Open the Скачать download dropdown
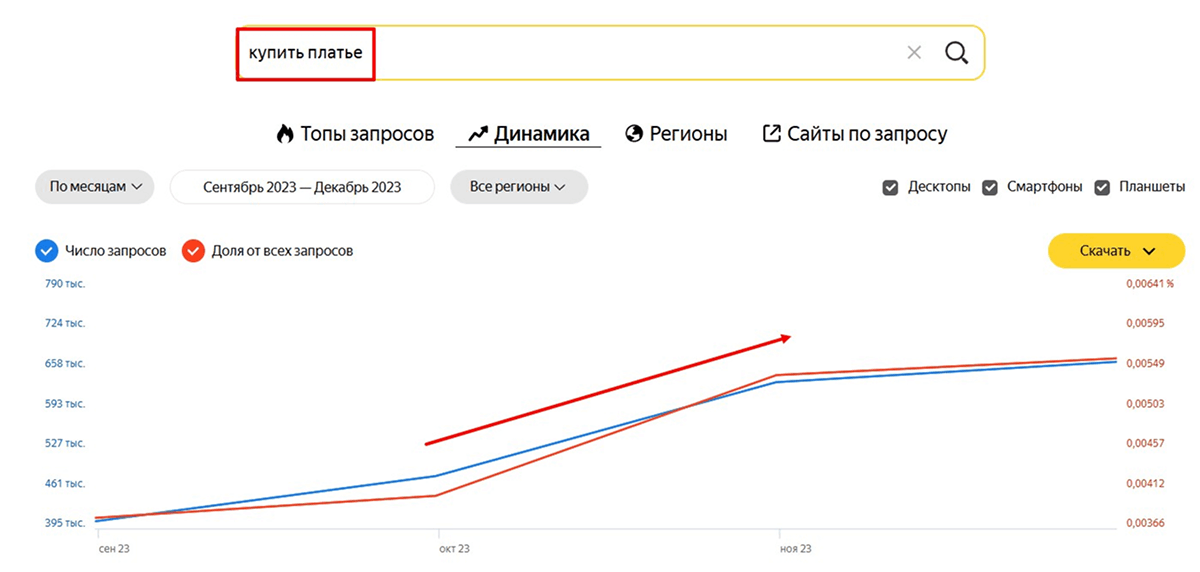Image resolution: width=1200 pixels, height=572 pixels. click(x=1116, y=251)
